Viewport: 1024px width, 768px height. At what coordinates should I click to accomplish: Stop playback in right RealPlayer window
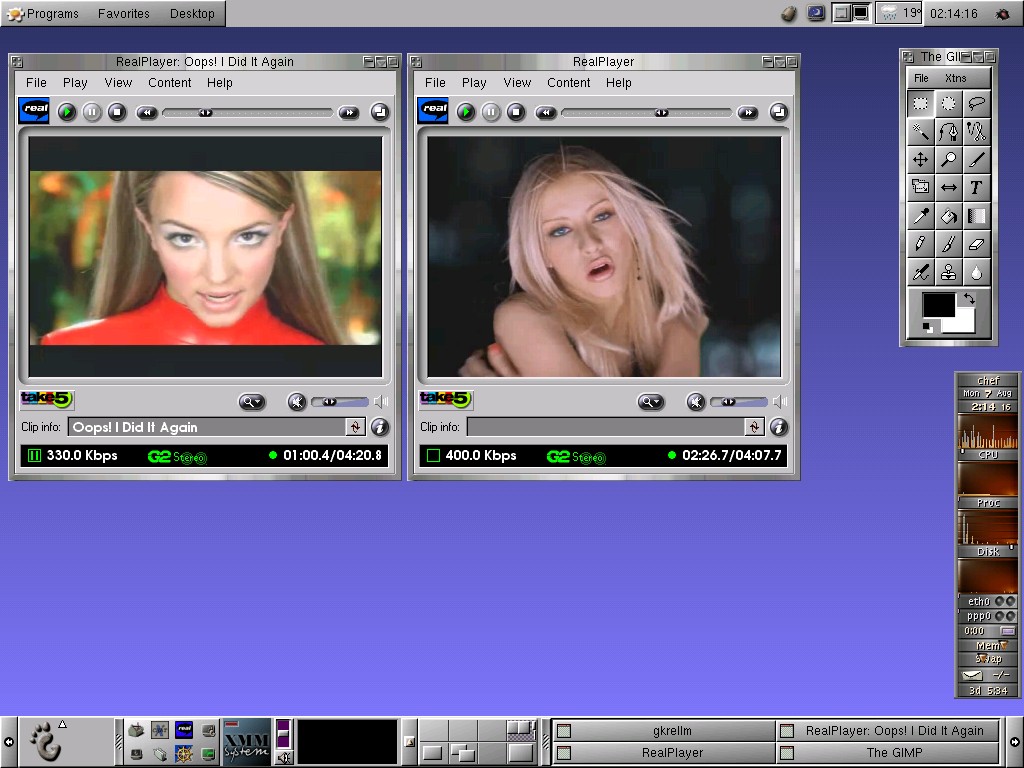(516, 112)
